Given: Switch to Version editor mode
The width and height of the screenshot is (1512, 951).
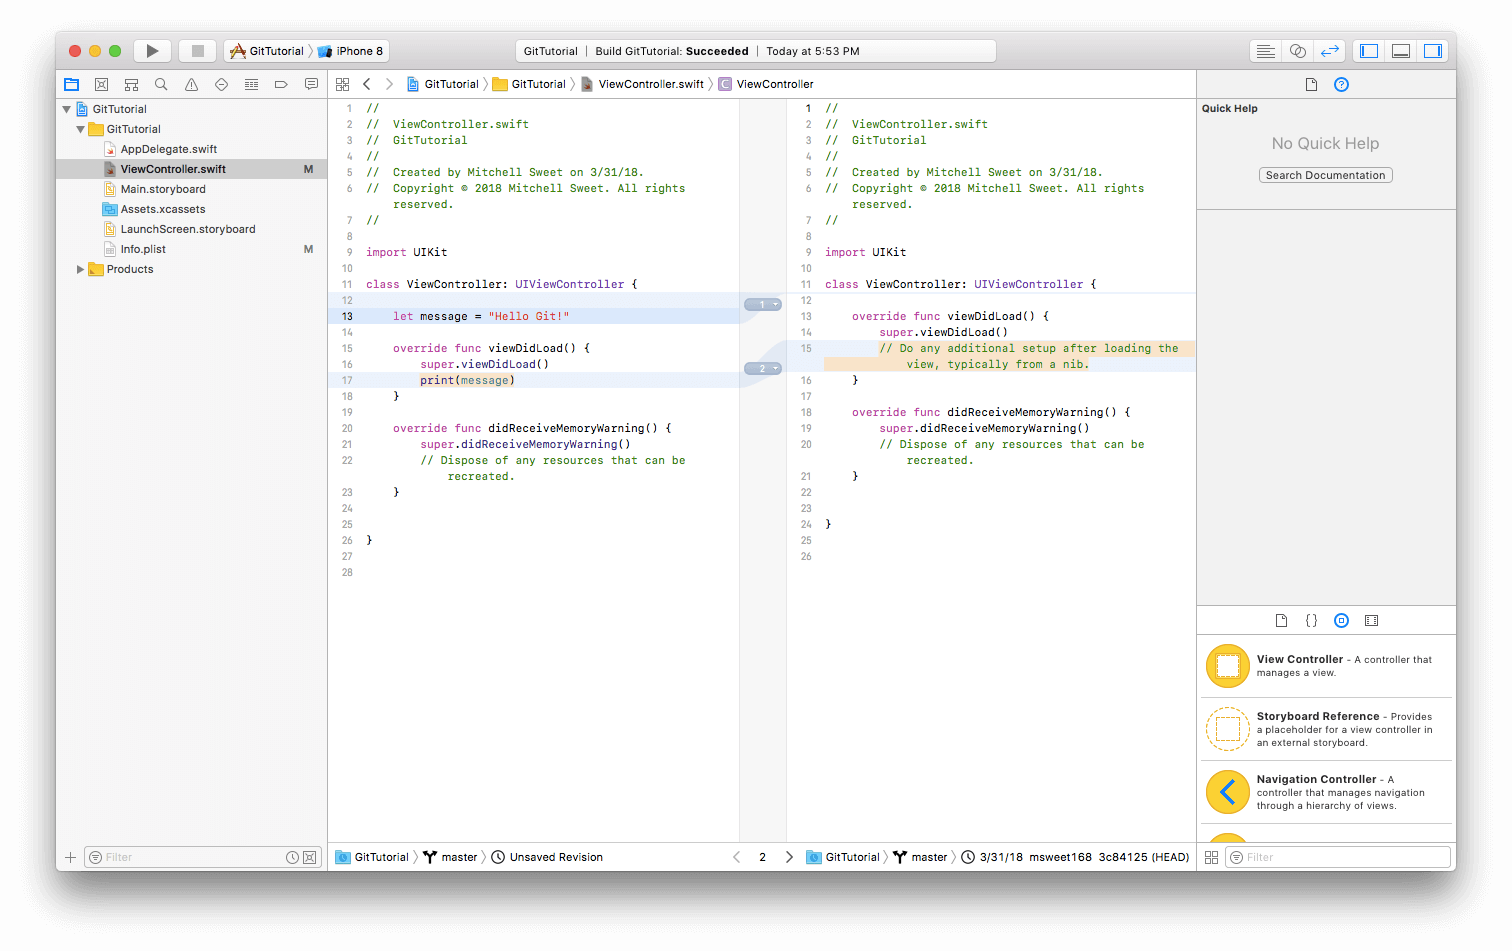Looking at the screenshot, I should [x=1329, y=51].
